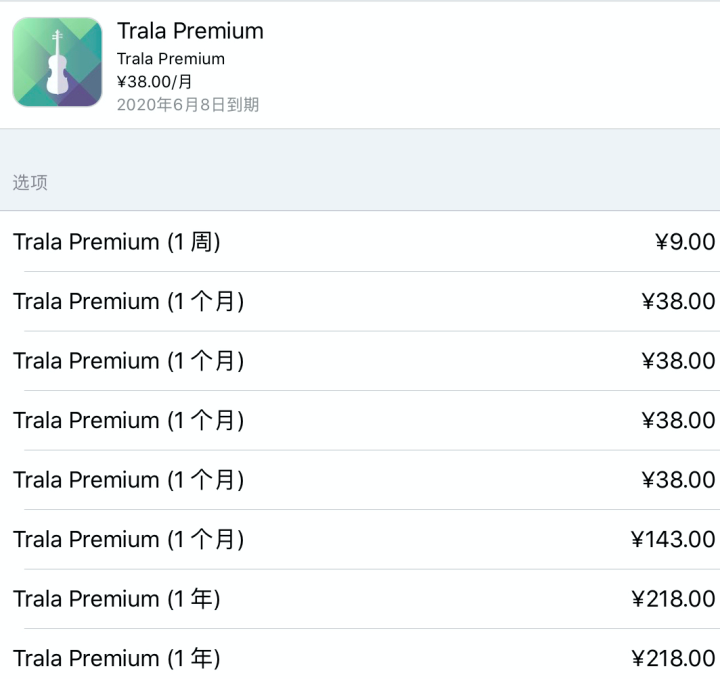Tap the Trala violin app icon
The image size is (720, 679).
(57, 62)
